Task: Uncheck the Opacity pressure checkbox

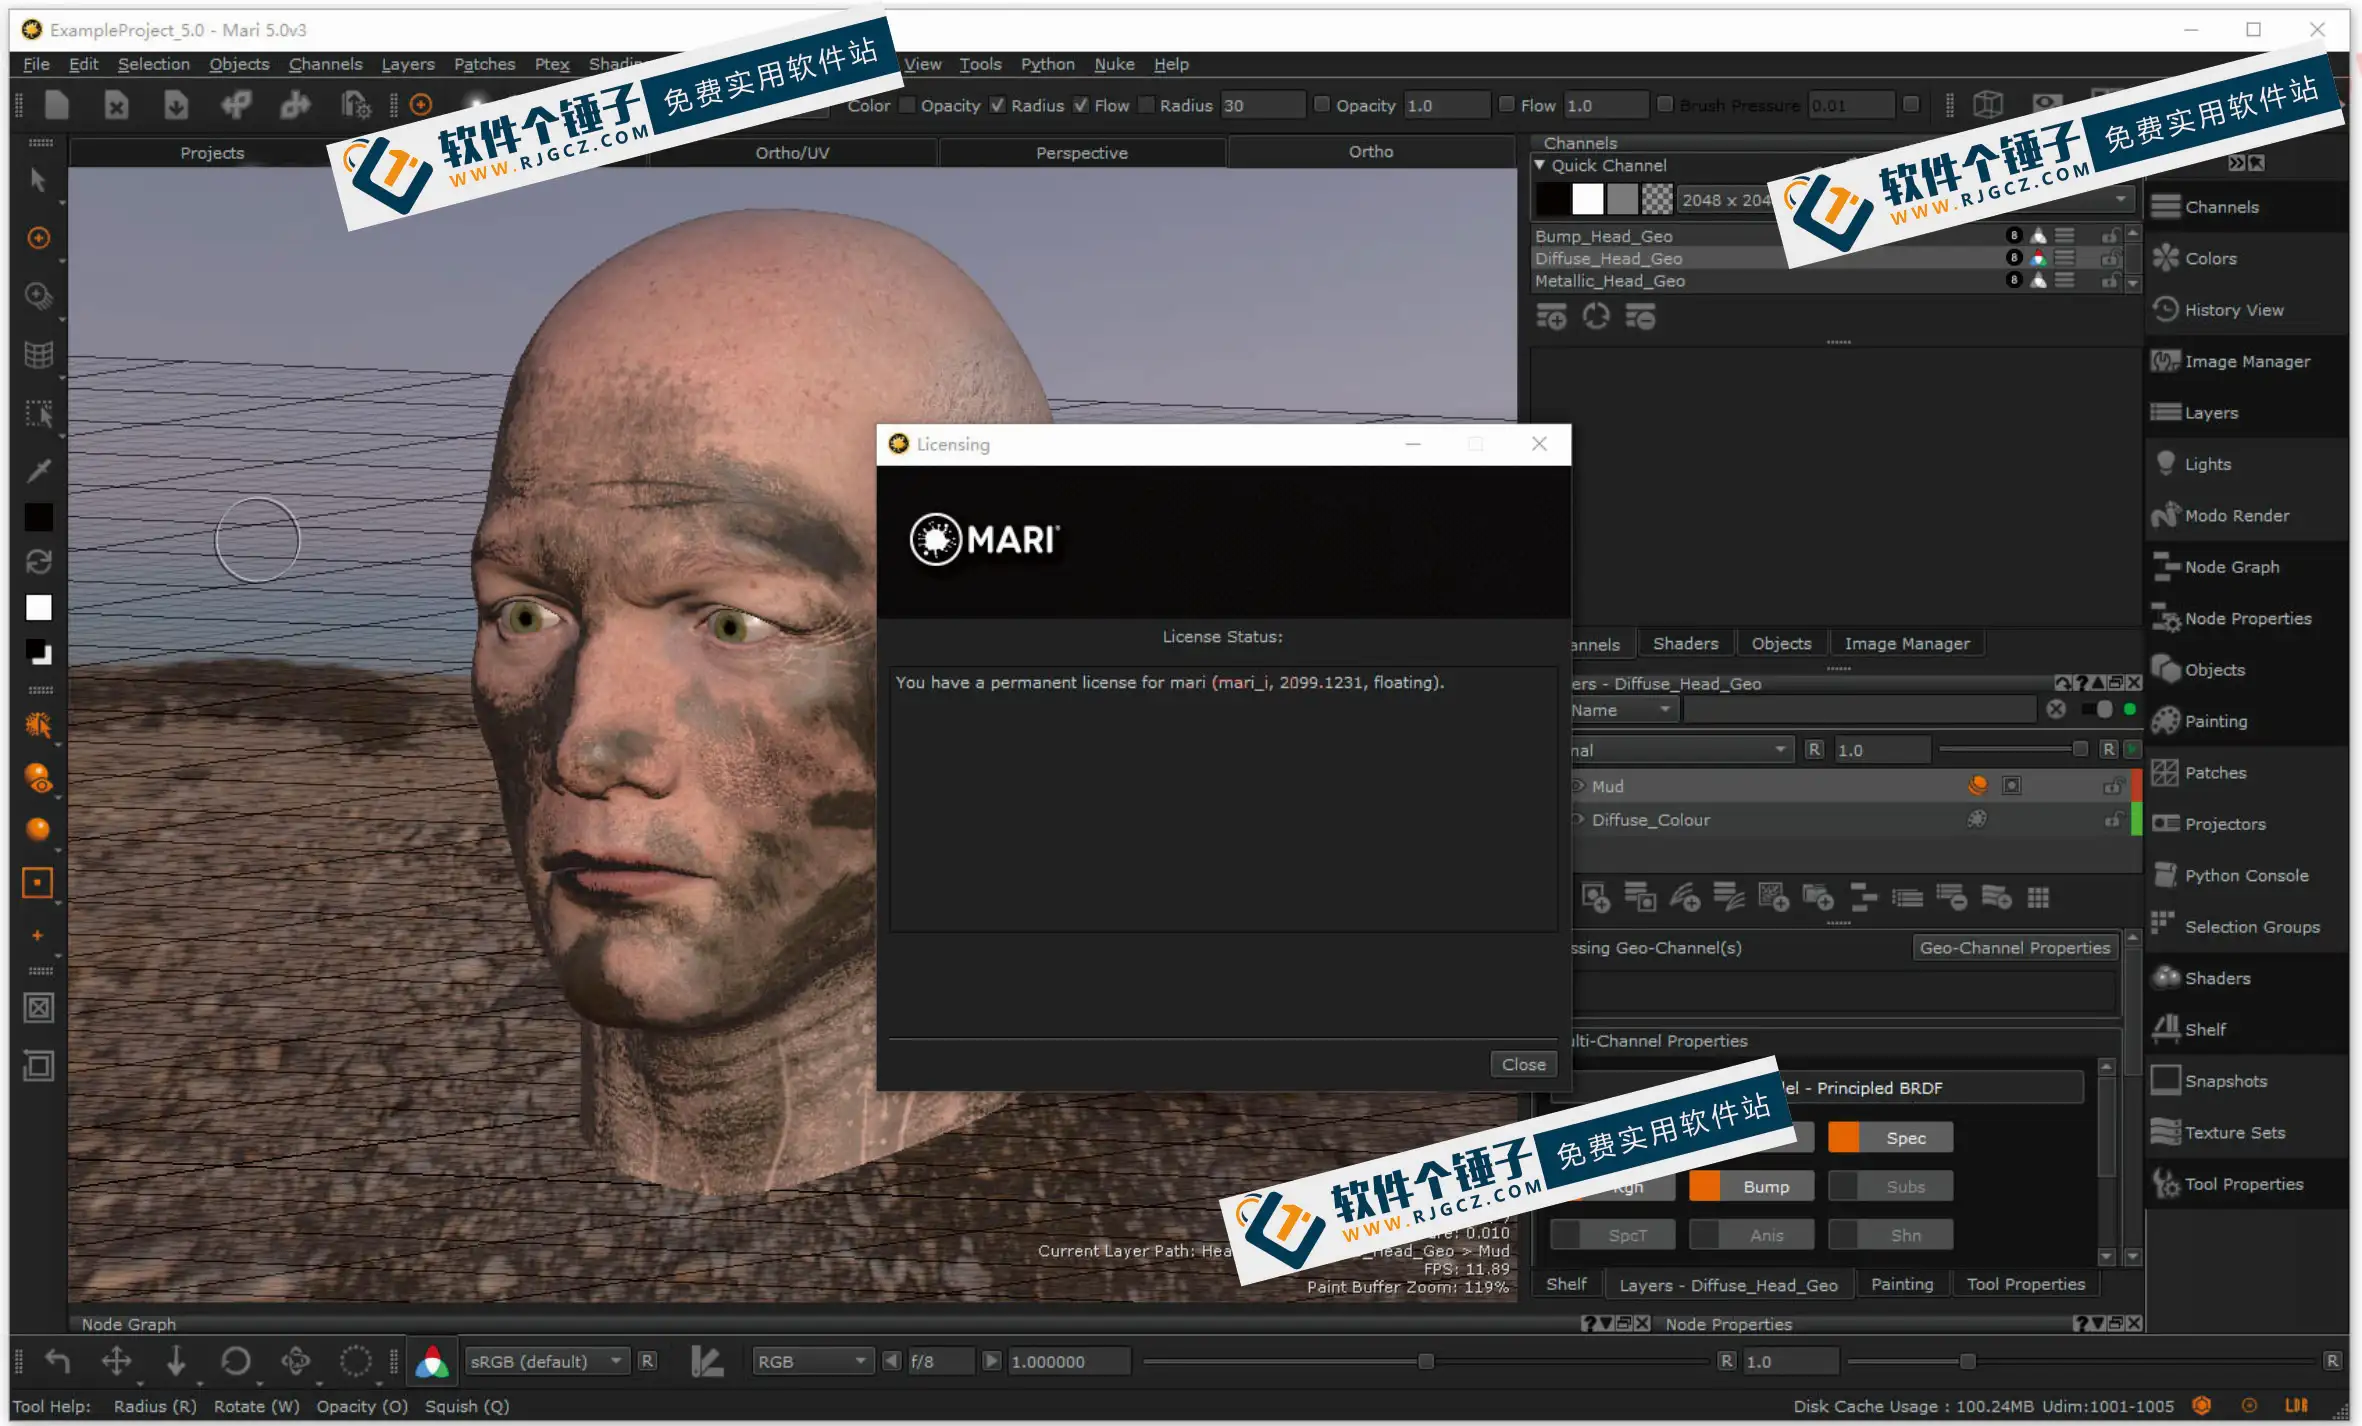Action: coord(998,105)
